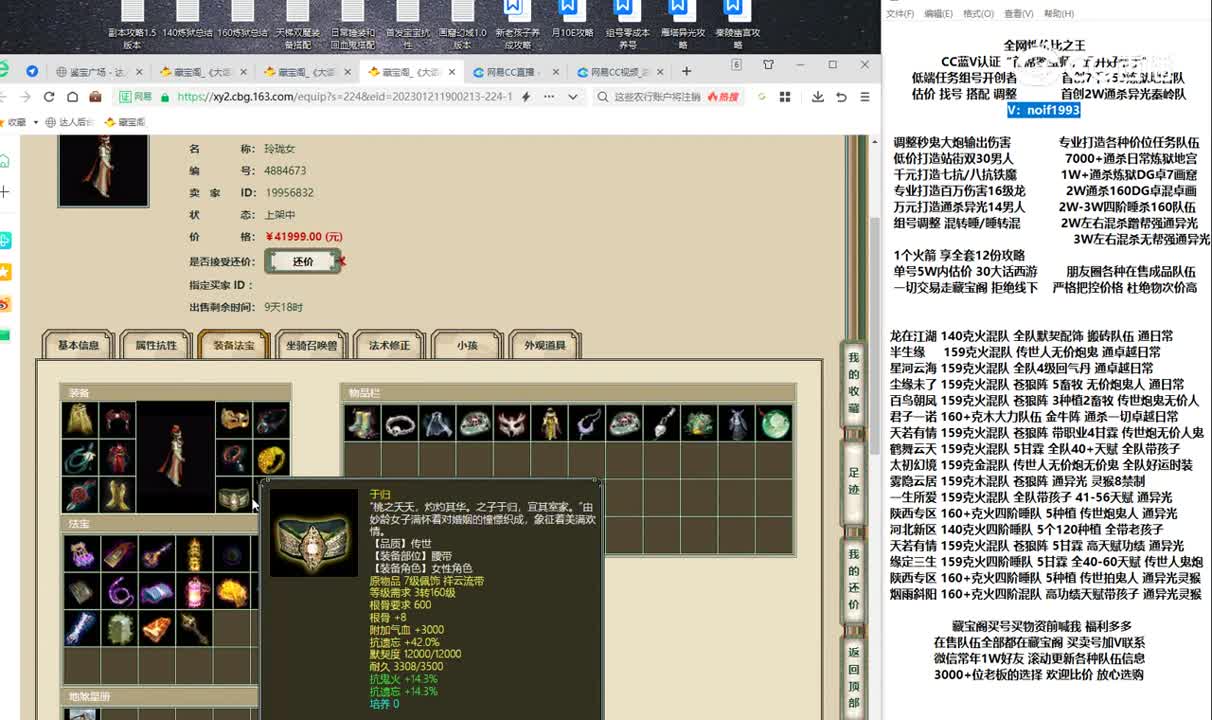Viewport: 1212px width, 720px height.
Task: Close the active 藏宝阁 browser tab
Action: click(451, 72)
